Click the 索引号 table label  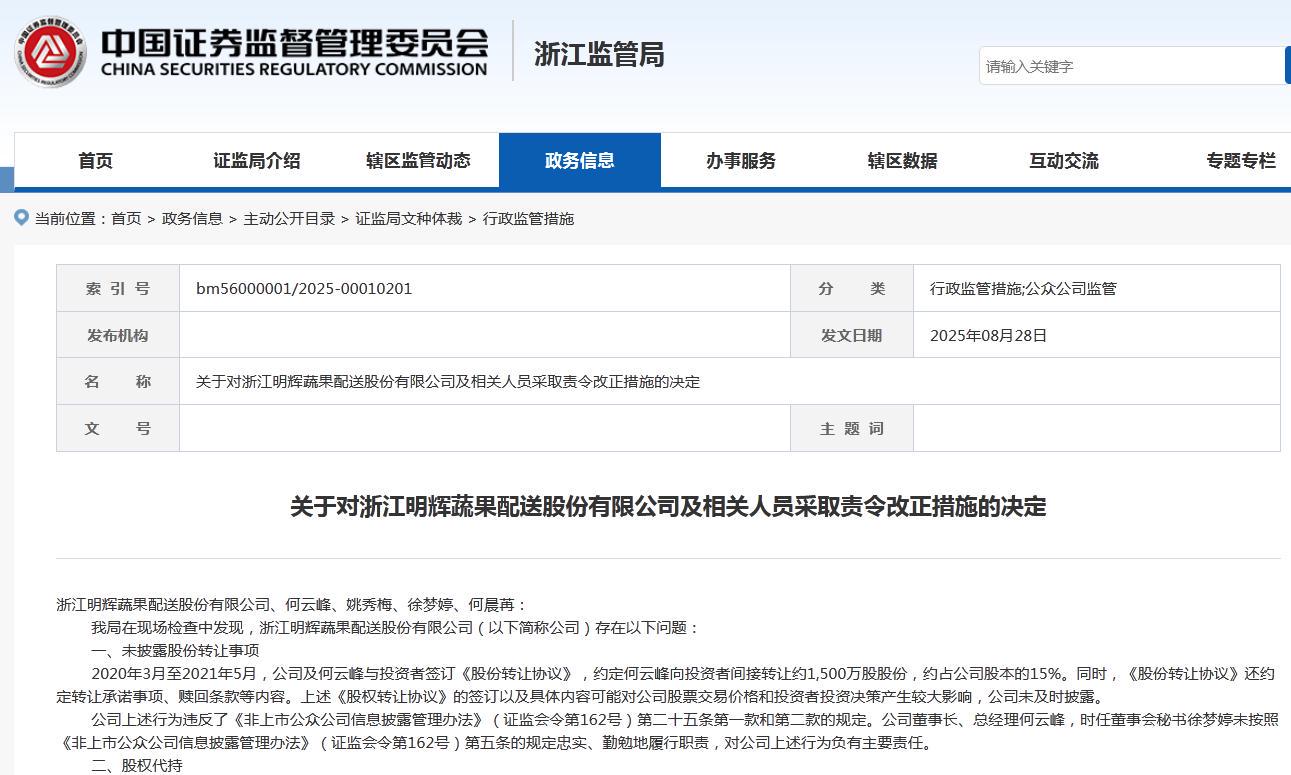[x=118, y=288]
